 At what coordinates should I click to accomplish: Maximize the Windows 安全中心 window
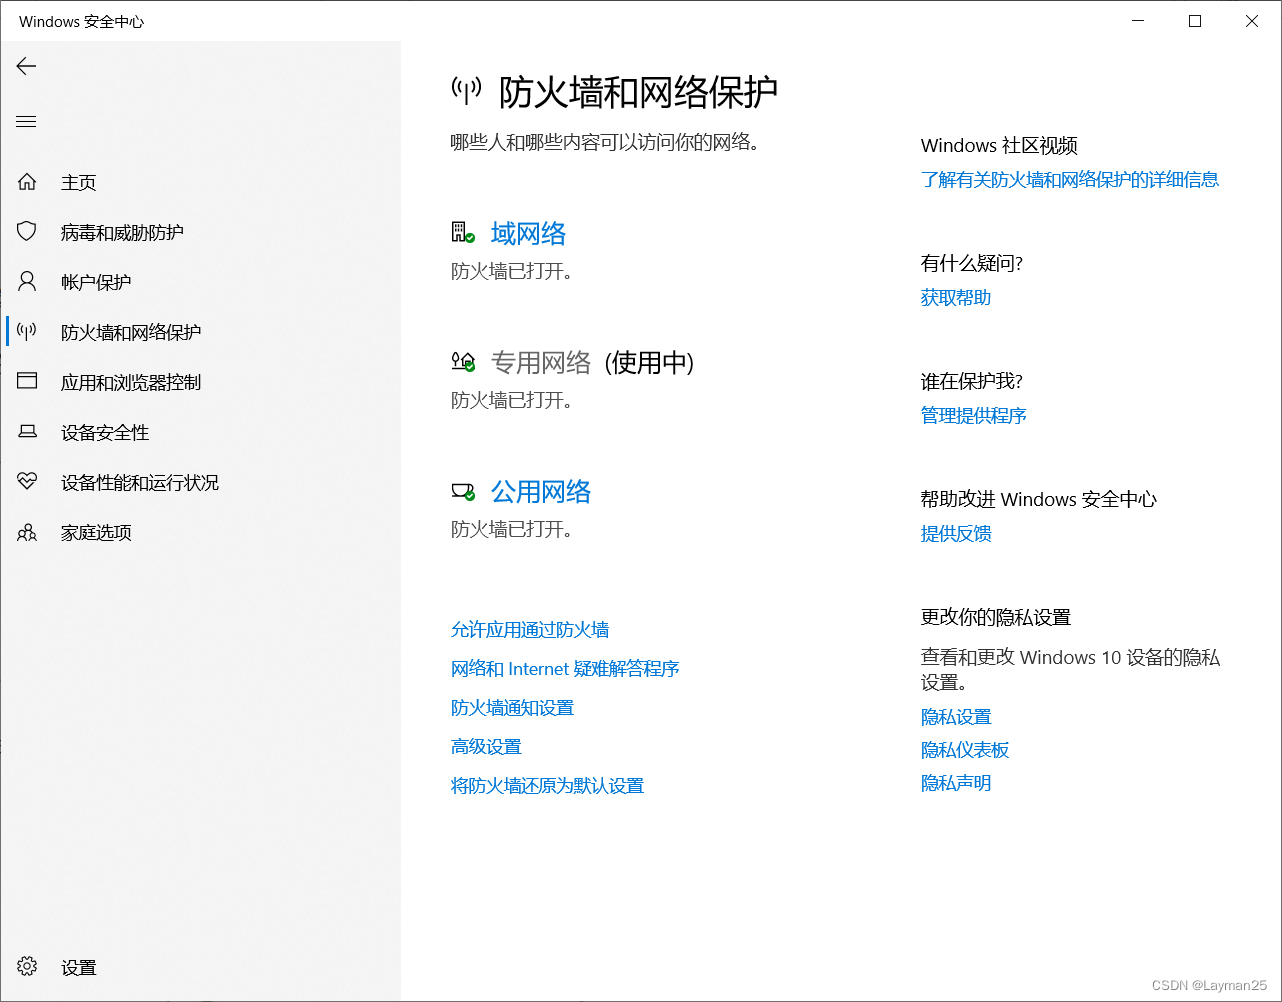click(x=1195, y=21)
